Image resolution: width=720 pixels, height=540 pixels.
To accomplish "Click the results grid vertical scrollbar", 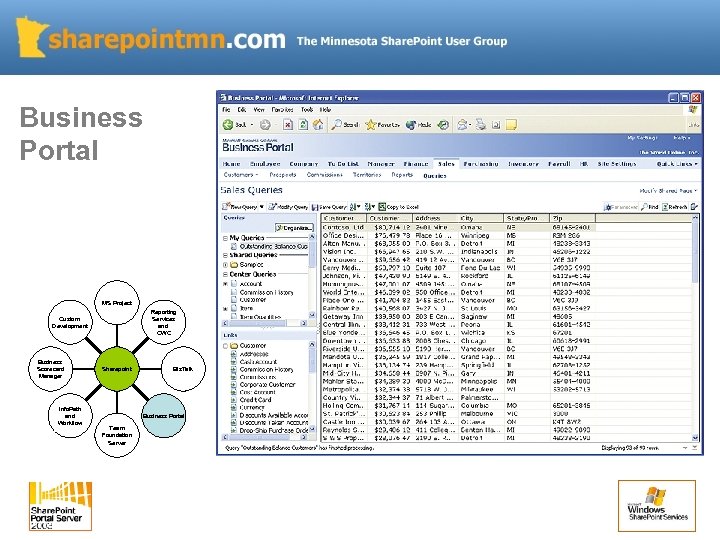I will tap(695, 328).
